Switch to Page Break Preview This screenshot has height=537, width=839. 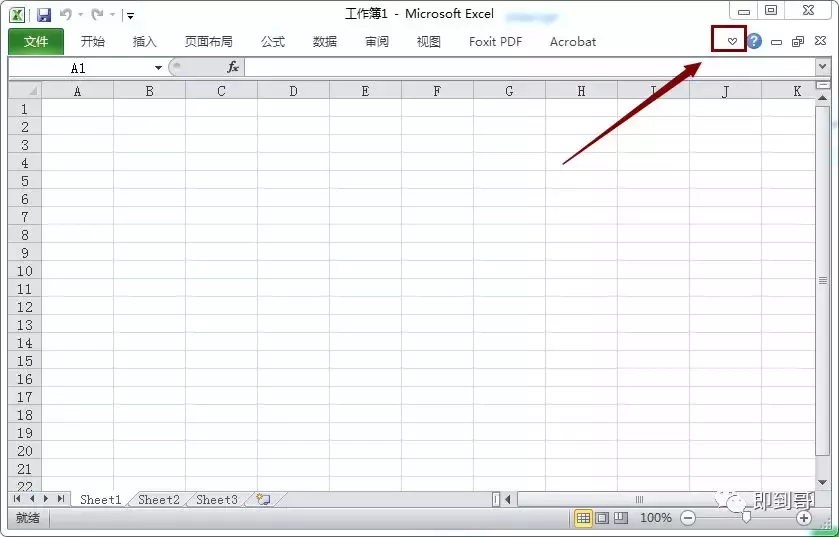pyautogui.click(x=621, y=518)
